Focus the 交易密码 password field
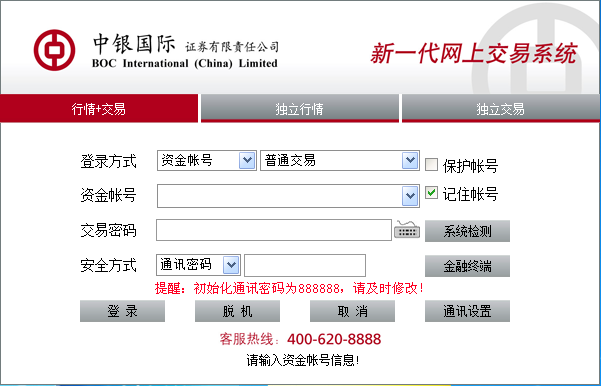This screenshot has width=601, height=386. click(274, 230)
